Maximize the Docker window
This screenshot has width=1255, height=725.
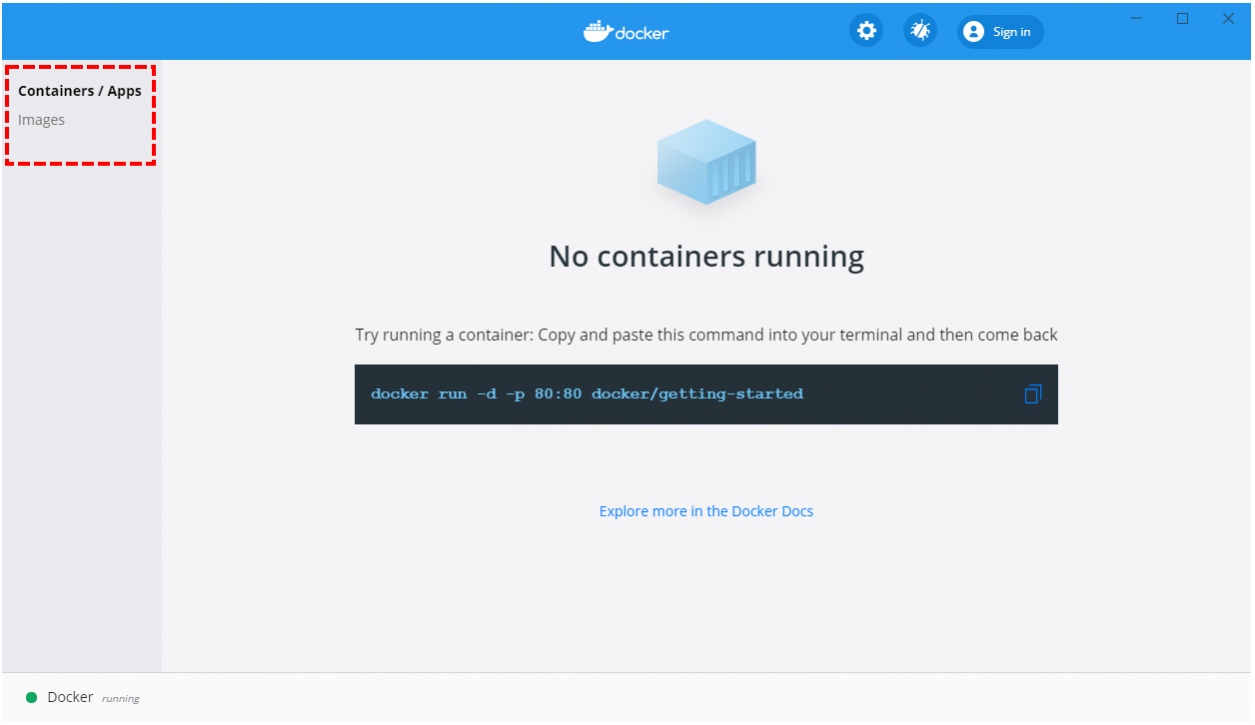(1183, 18)
